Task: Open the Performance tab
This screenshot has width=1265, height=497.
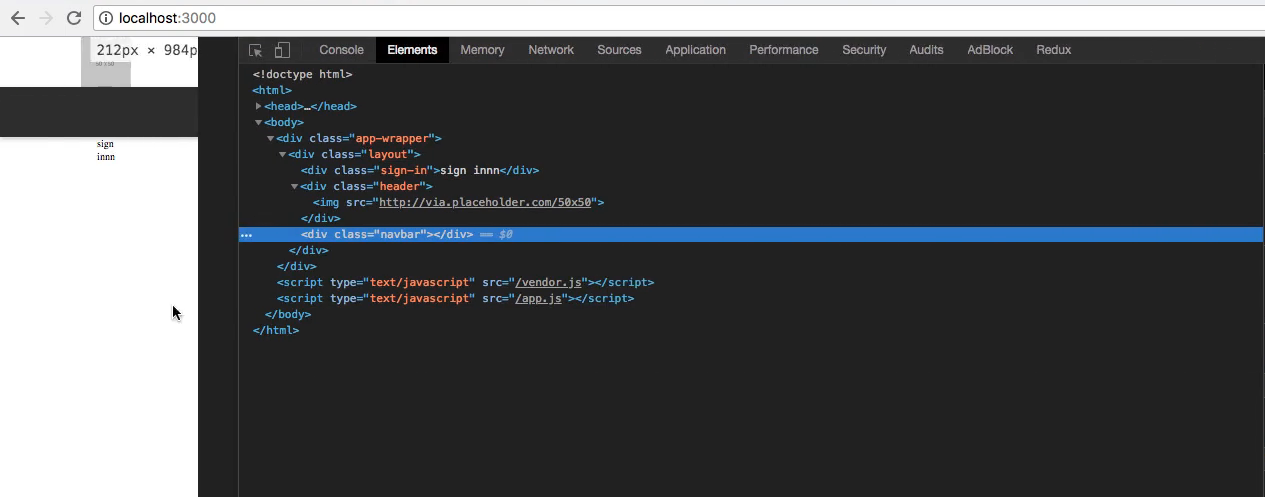Action: (783, 50)
